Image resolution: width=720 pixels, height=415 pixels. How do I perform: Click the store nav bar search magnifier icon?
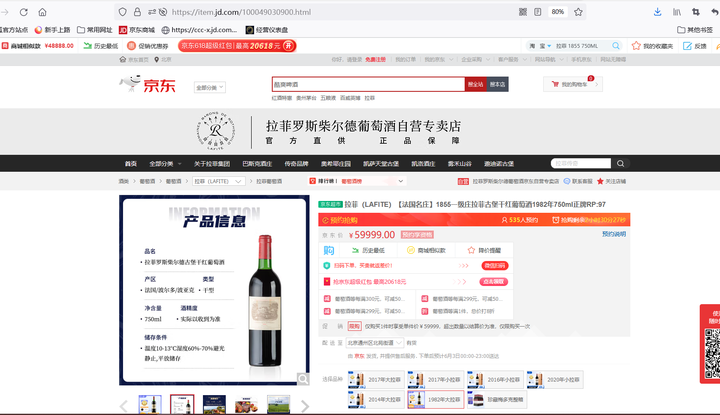click(620, 163)
